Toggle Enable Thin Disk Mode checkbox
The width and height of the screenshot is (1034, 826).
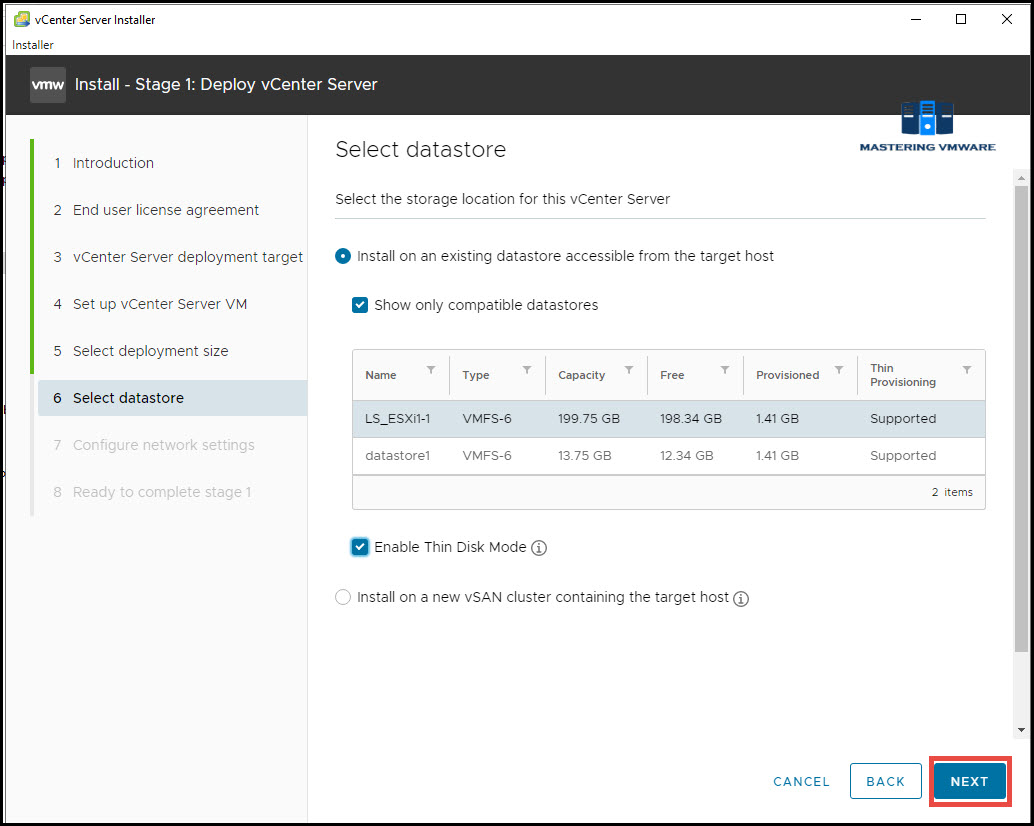[360, 547]
